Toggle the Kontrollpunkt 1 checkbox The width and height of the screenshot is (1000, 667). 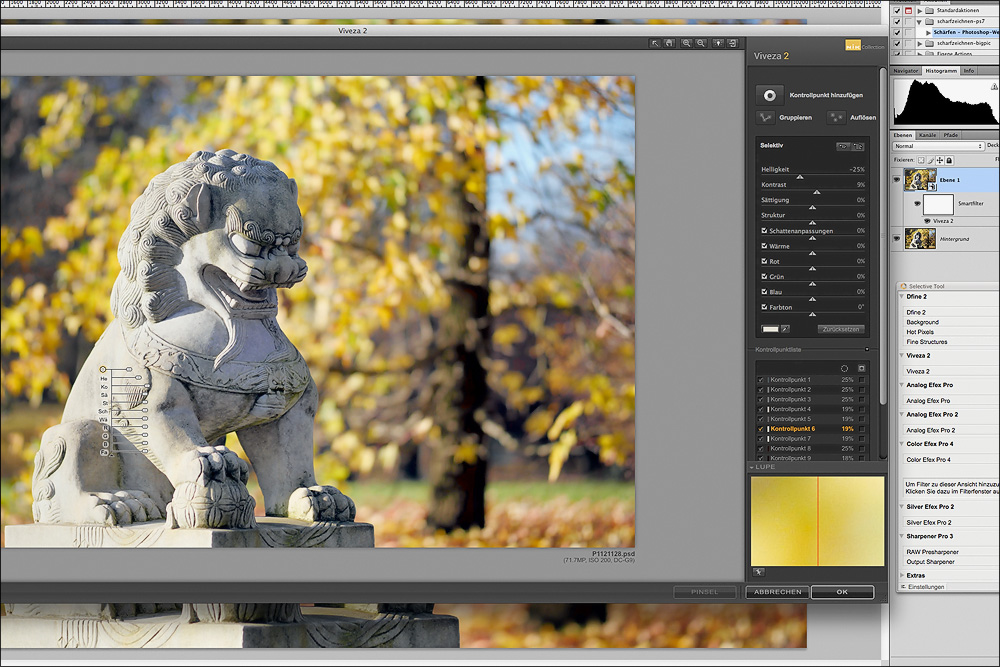pos(761,380)
